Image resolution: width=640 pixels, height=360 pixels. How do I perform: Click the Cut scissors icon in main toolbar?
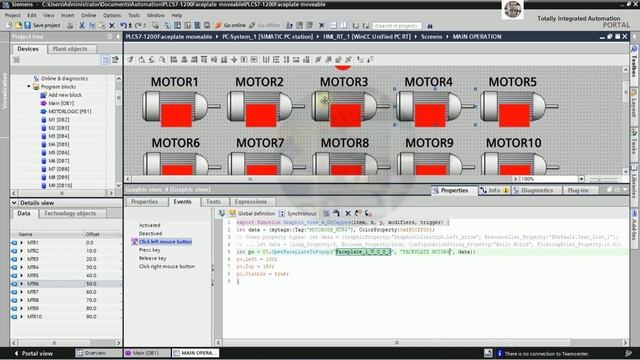[x=82, y=25]
